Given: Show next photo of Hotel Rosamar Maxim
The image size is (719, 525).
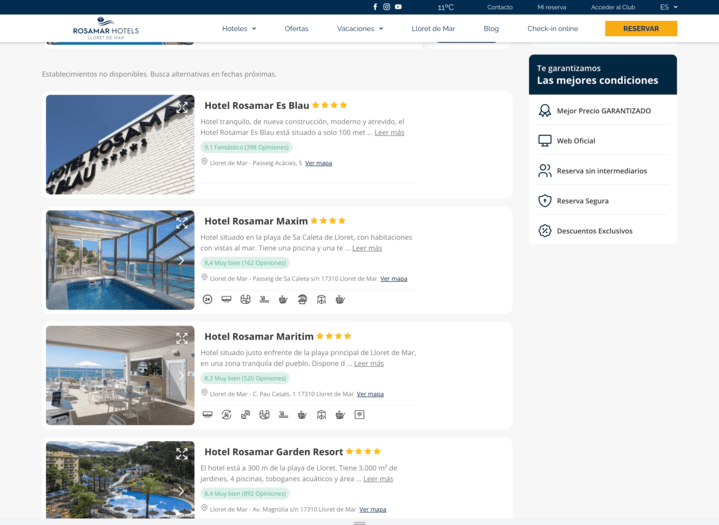Looking at the screenshot, I should coord(182,260).
